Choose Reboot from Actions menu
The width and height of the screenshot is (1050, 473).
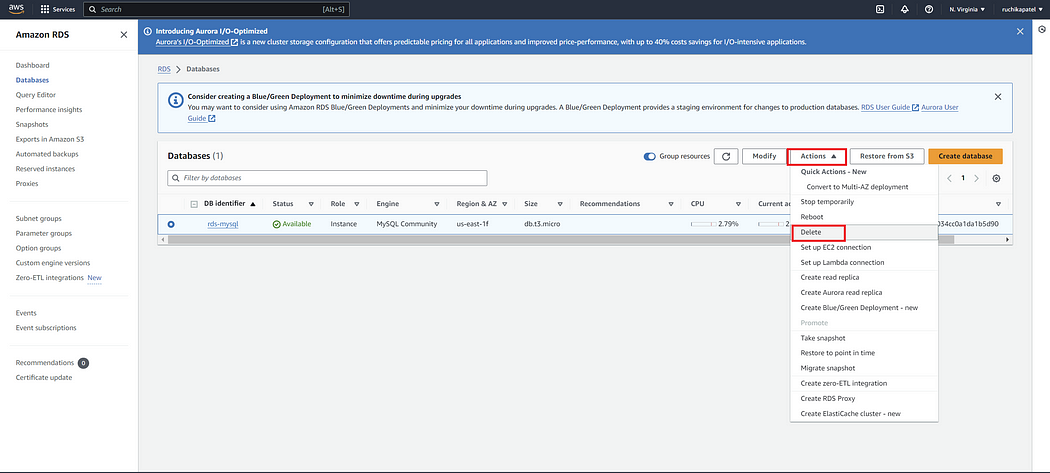click(864, 217)
